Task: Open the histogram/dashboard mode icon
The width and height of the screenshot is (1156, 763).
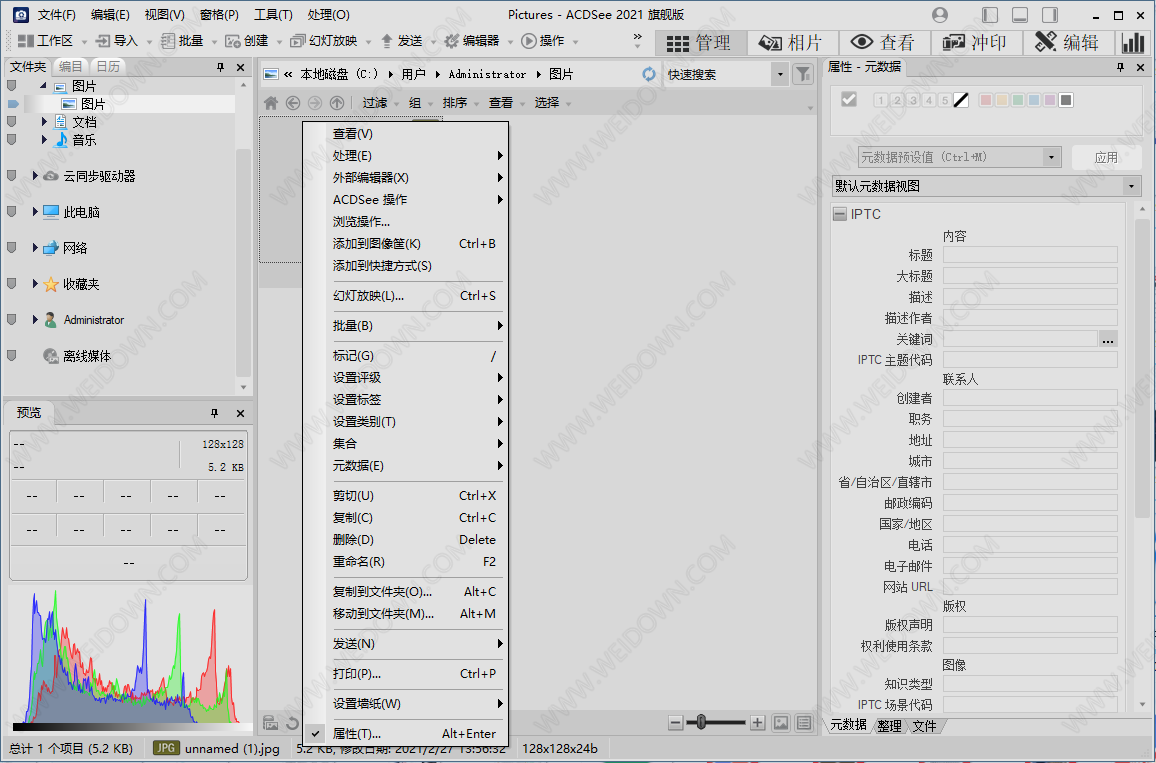Action: 1133,42
